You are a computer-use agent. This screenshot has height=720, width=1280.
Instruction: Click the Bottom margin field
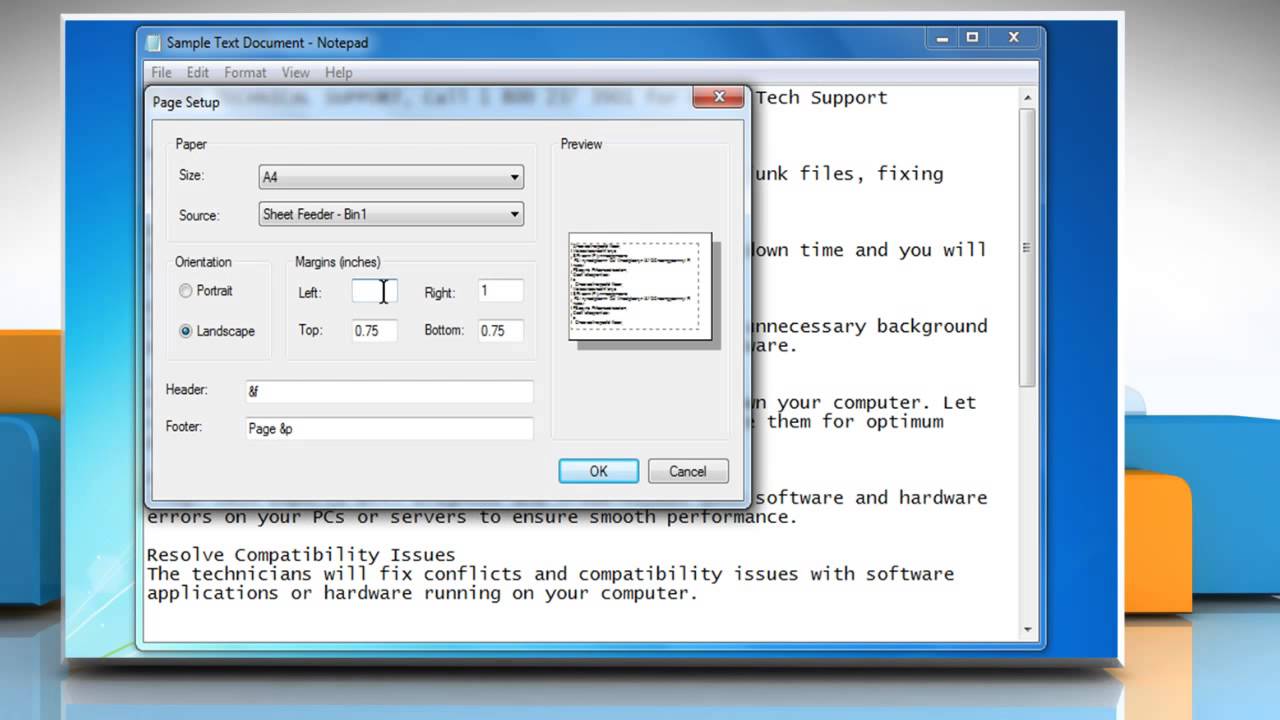pyautogui.click(x=500, y=330)
